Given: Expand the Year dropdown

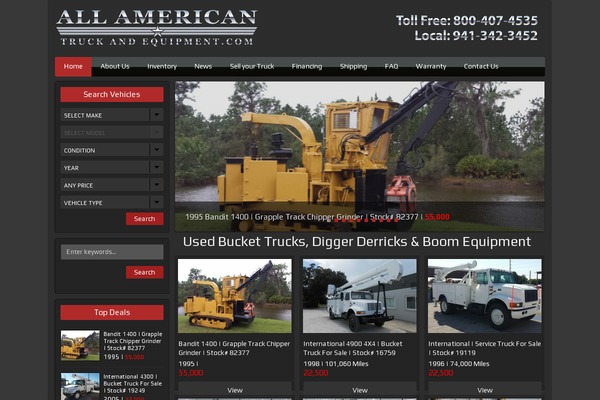Looking at the screenshot, I should coord(112,167).
